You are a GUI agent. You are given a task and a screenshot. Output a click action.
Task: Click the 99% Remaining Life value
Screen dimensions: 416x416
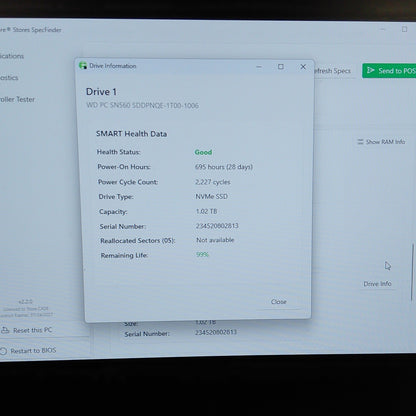[x=202, y=255]
